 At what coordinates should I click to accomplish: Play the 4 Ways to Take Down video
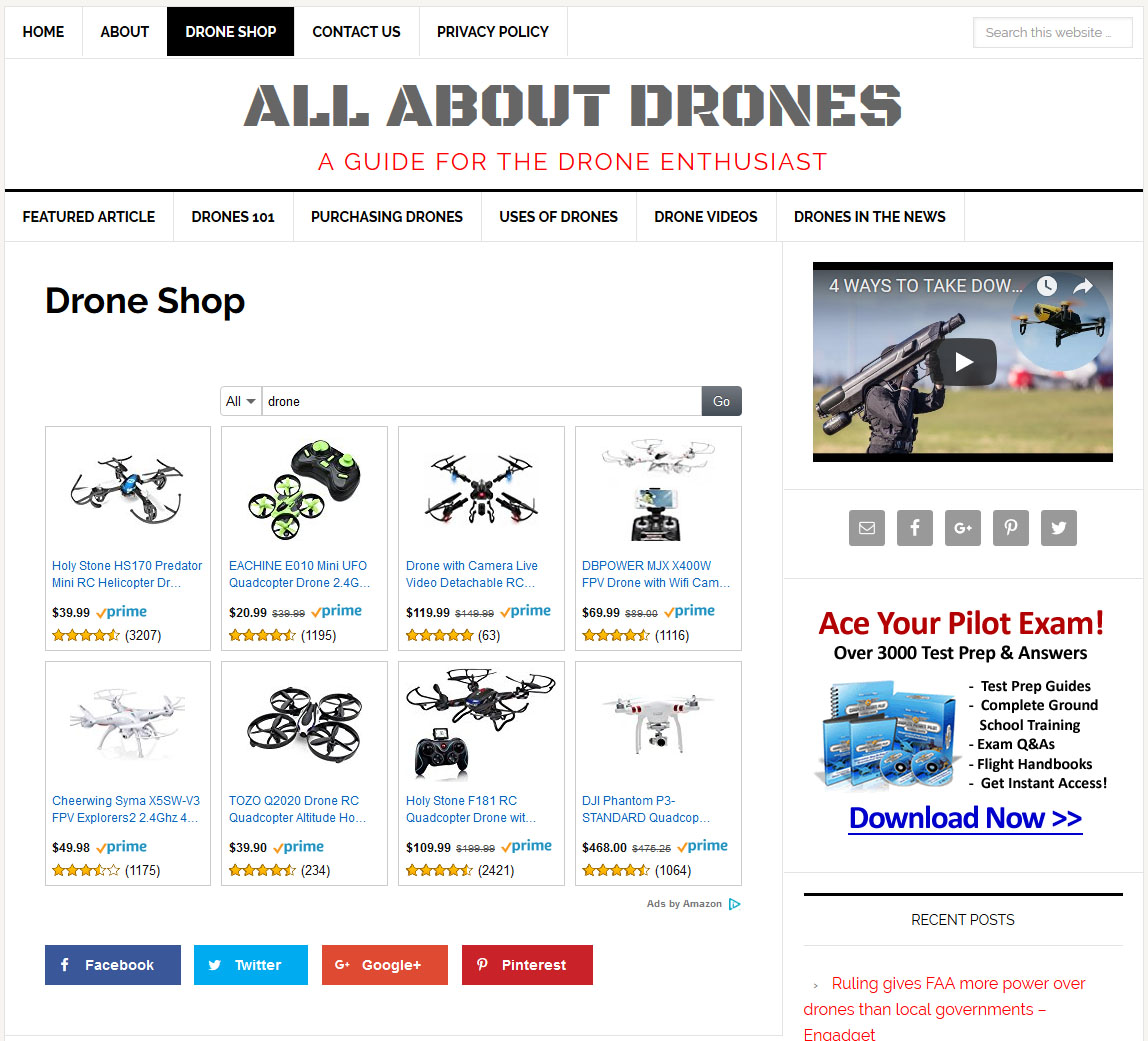click(963, 362)
